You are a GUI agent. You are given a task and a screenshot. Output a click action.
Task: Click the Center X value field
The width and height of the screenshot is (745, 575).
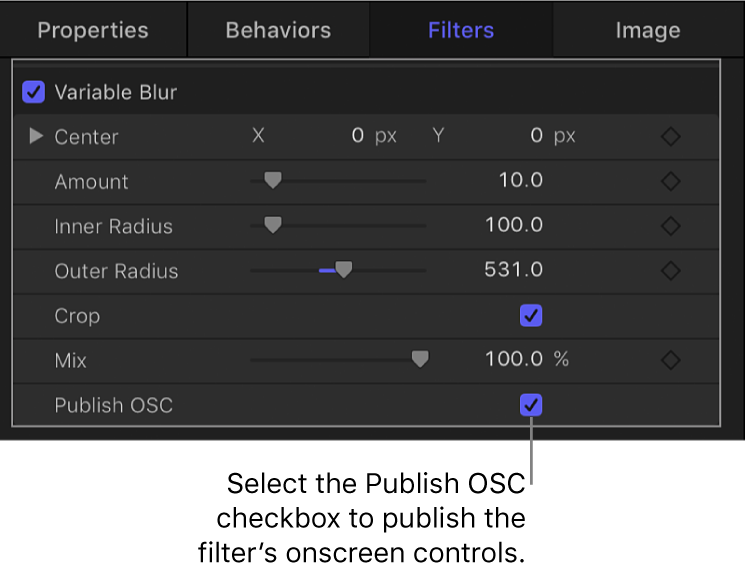[357, 137]
